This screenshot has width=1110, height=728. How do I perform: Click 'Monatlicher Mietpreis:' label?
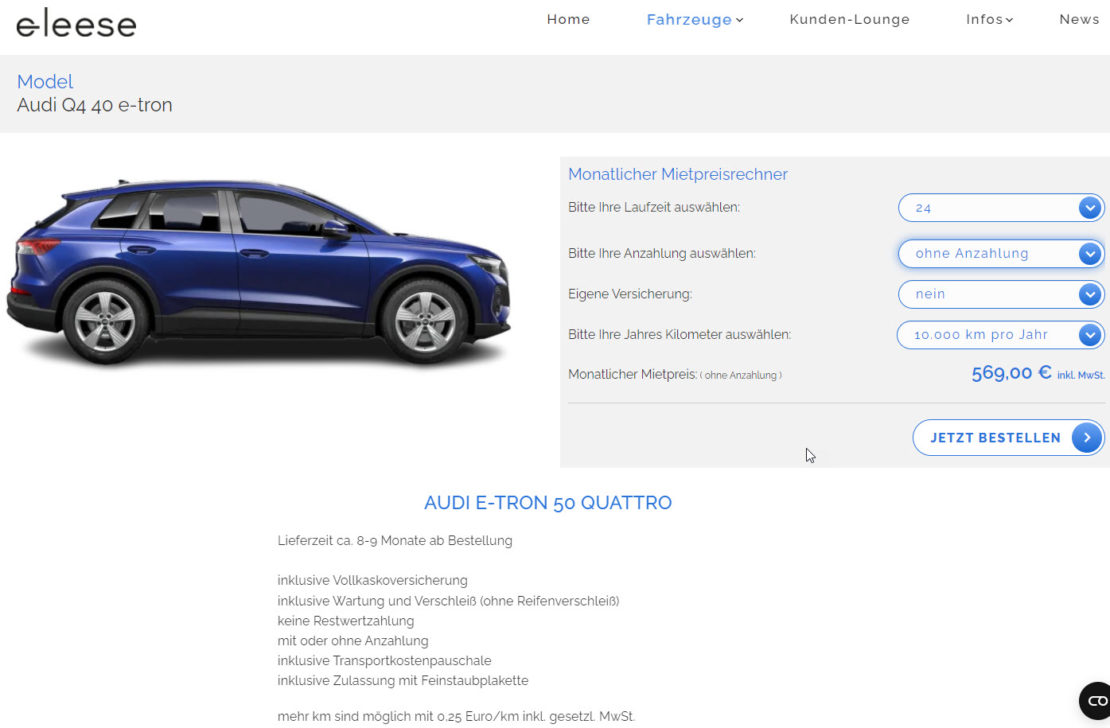pos(632,374)
